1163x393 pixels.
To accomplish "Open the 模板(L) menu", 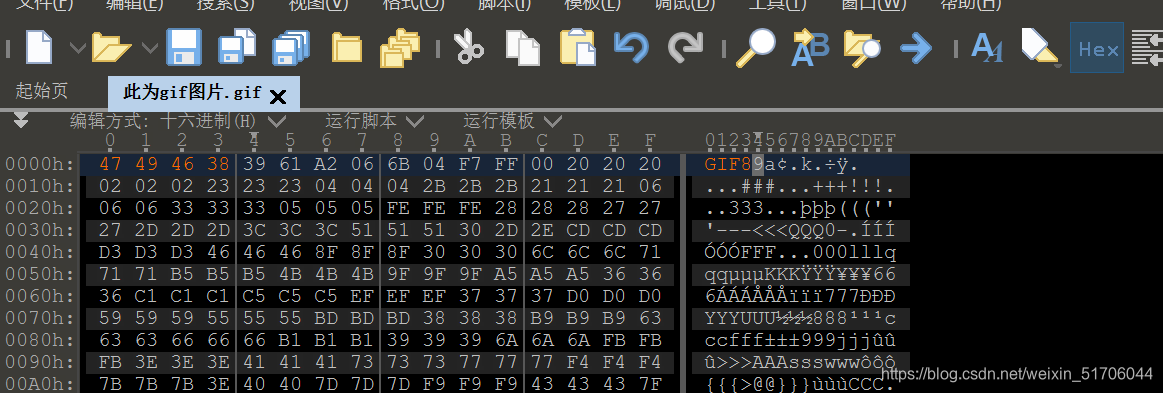I will (593, 4).
